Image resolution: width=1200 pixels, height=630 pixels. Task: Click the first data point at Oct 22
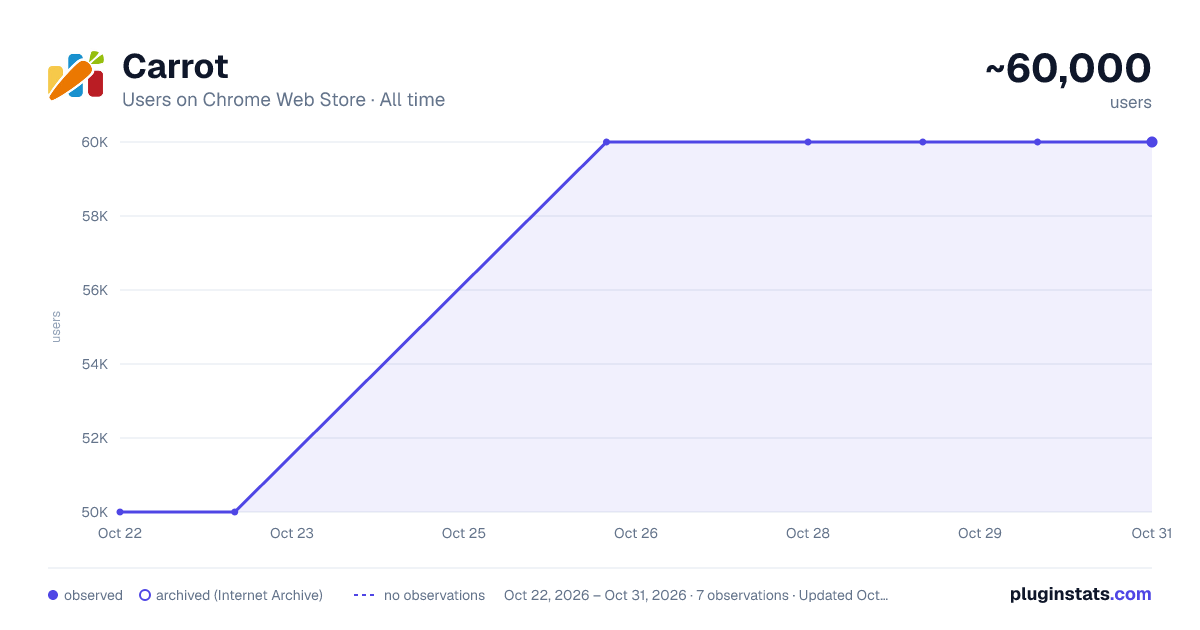(120, 512)
